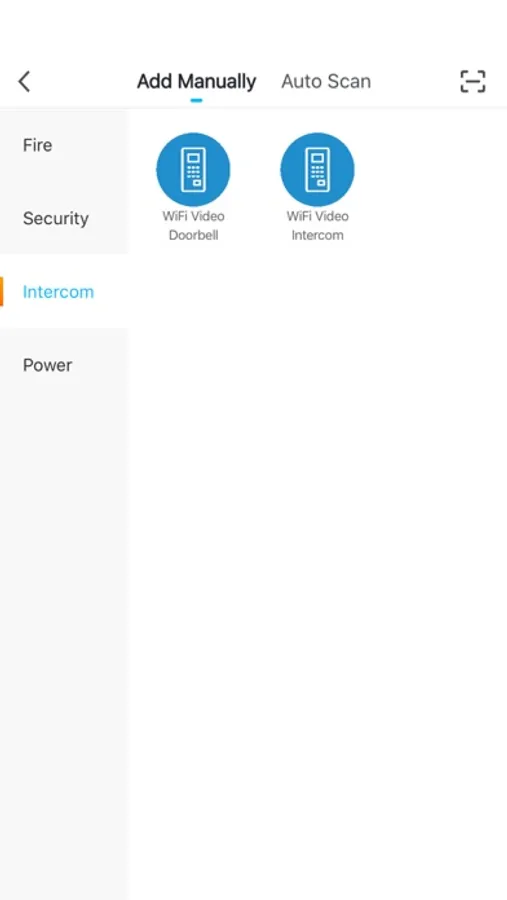Tap the keypad graphic inside the Intercom circle
This screenshot has height=900, width=507.
[x=318, y=169]
